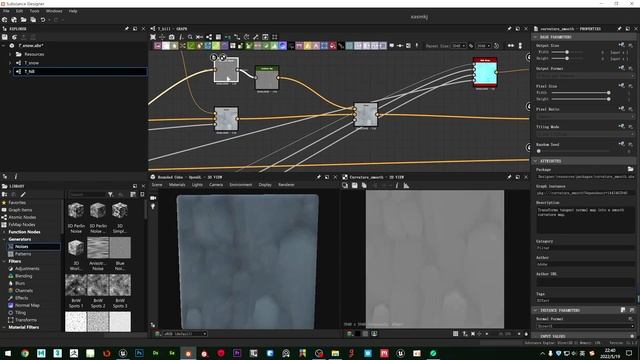Click the camera snapshot icon in graph toolbar
Image resolution: width=640 pixels, height=360 pixels.
click(172, 37)
